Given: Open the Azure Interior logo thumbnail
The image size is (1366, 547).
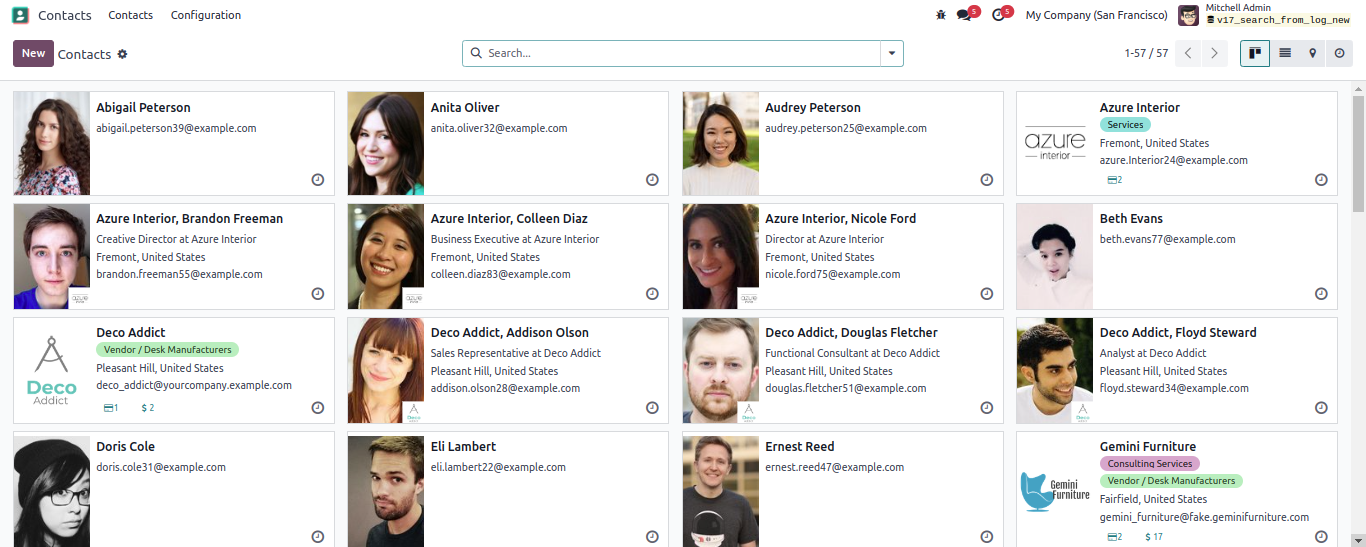Looking at the screenshot, I should (1055, 143).
